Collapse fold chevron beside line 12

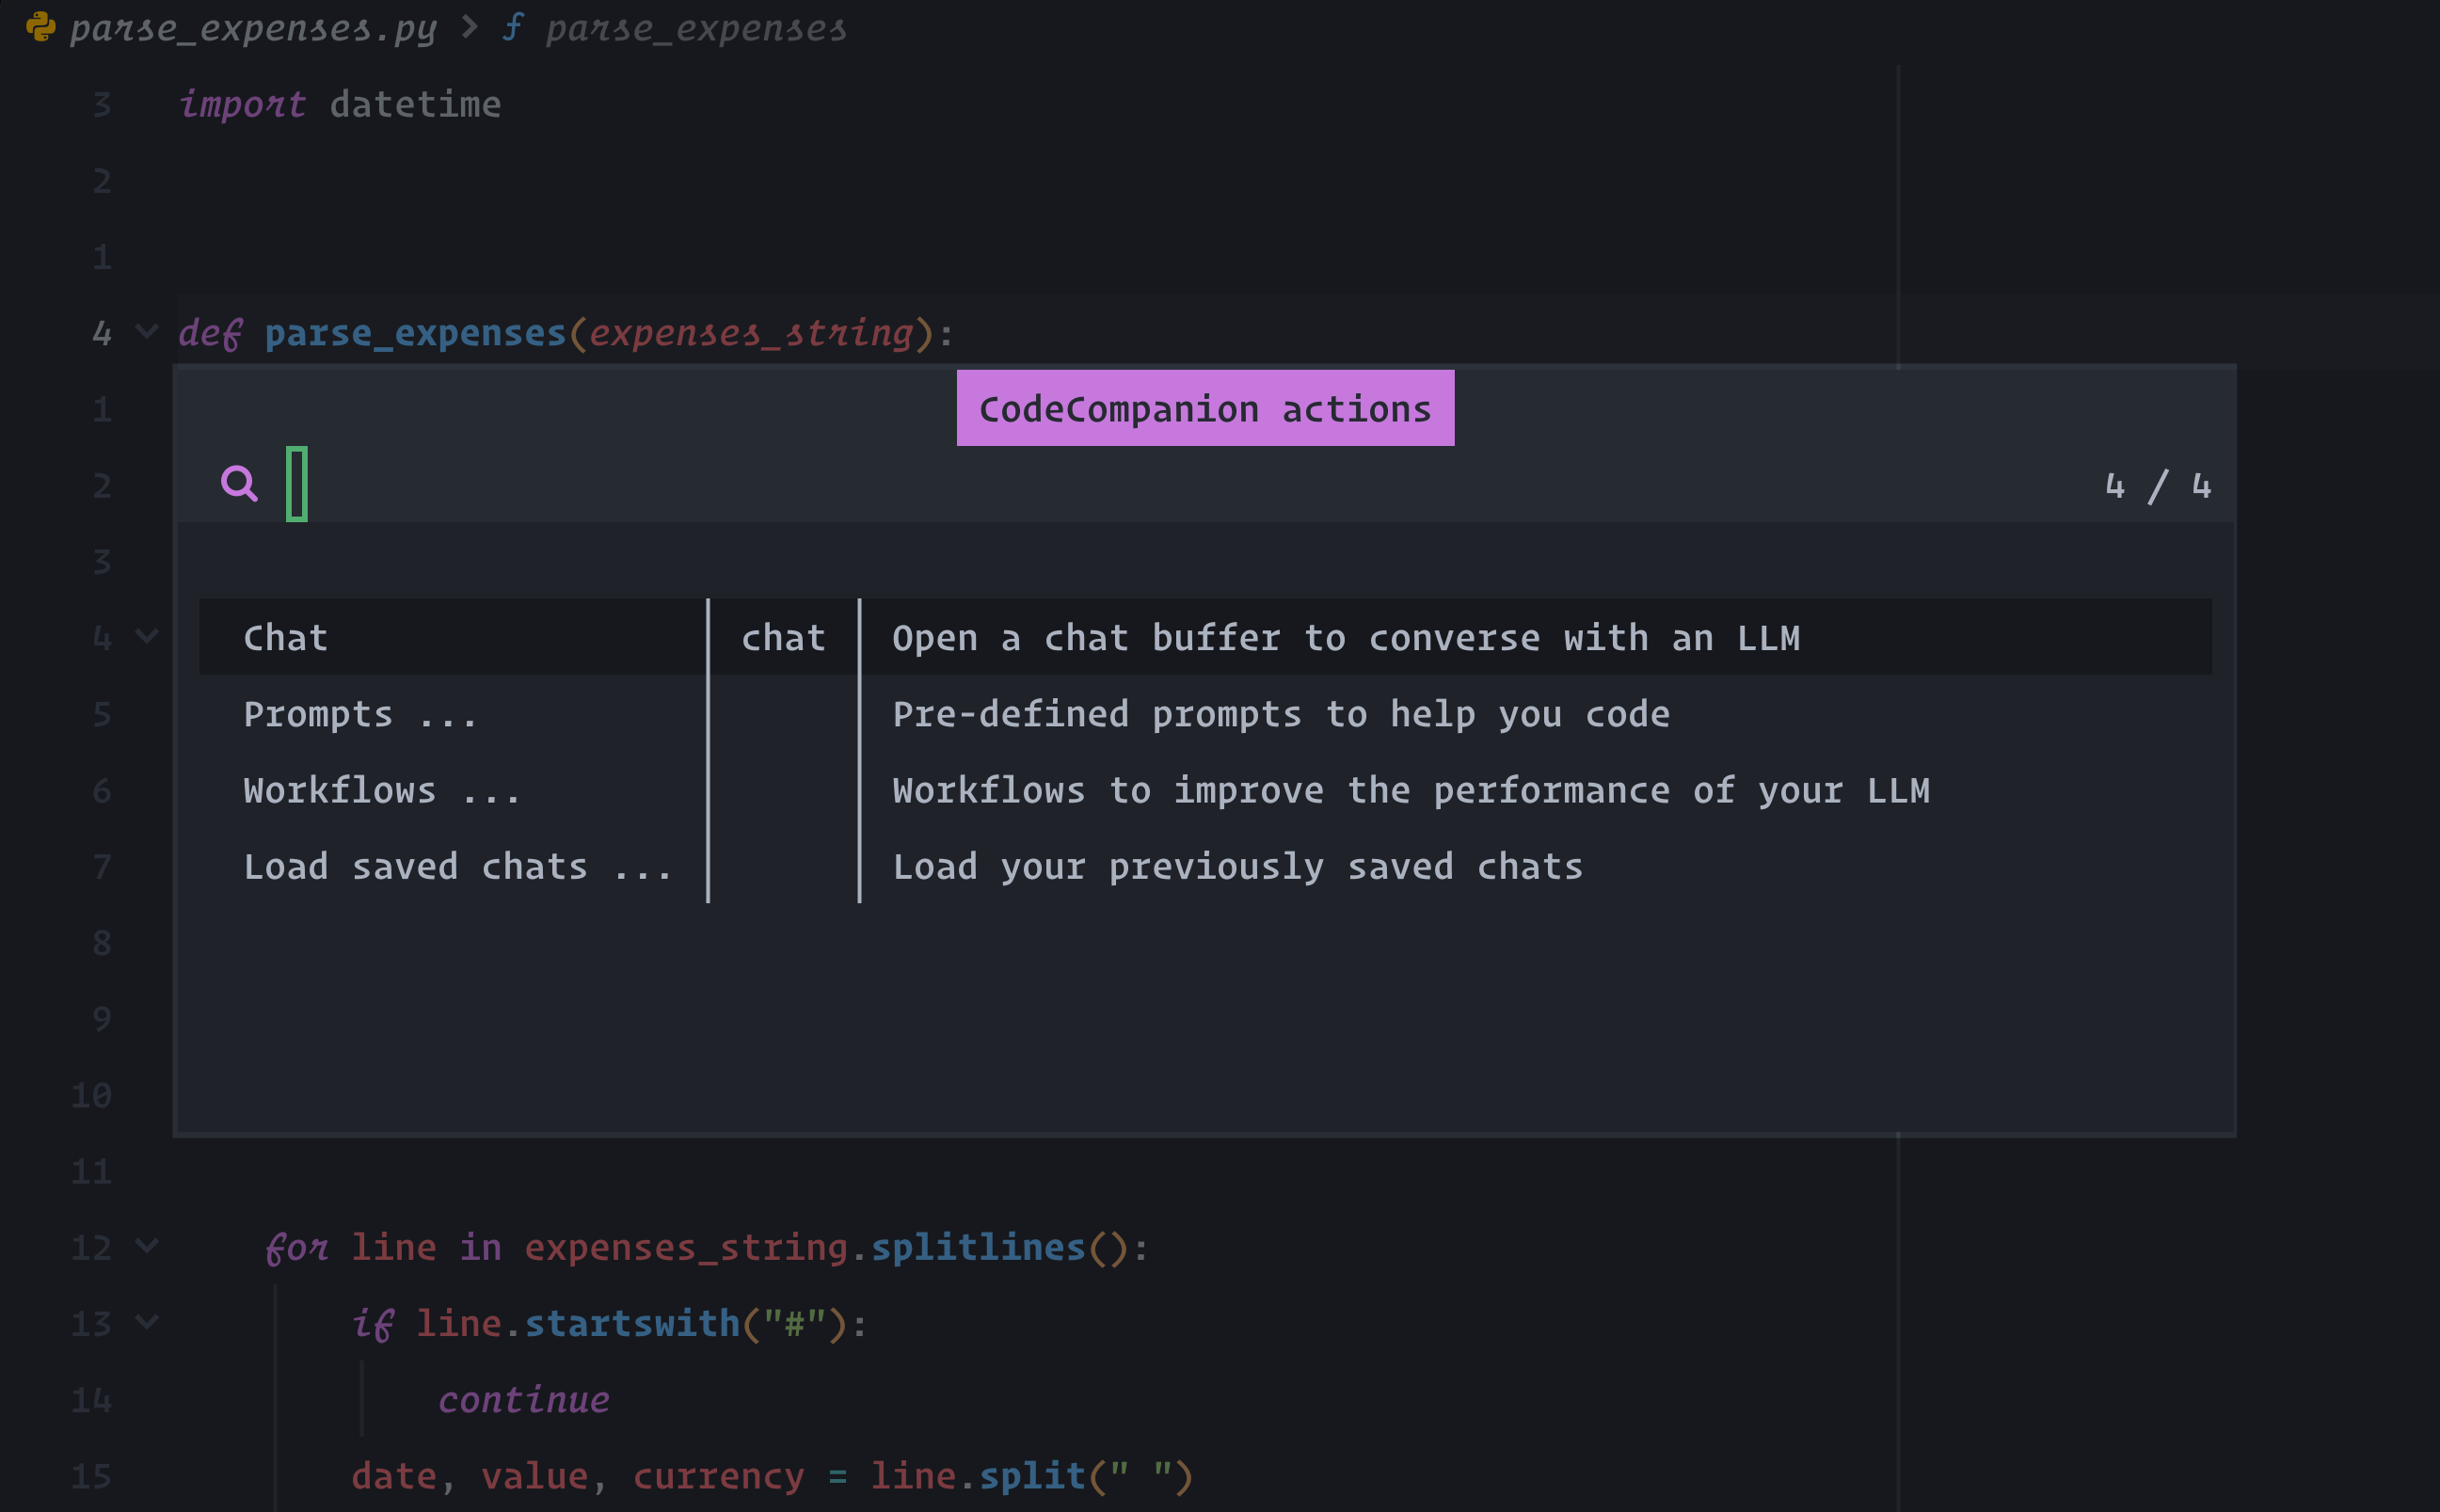pyautogui.click(x=147, y=1246)
